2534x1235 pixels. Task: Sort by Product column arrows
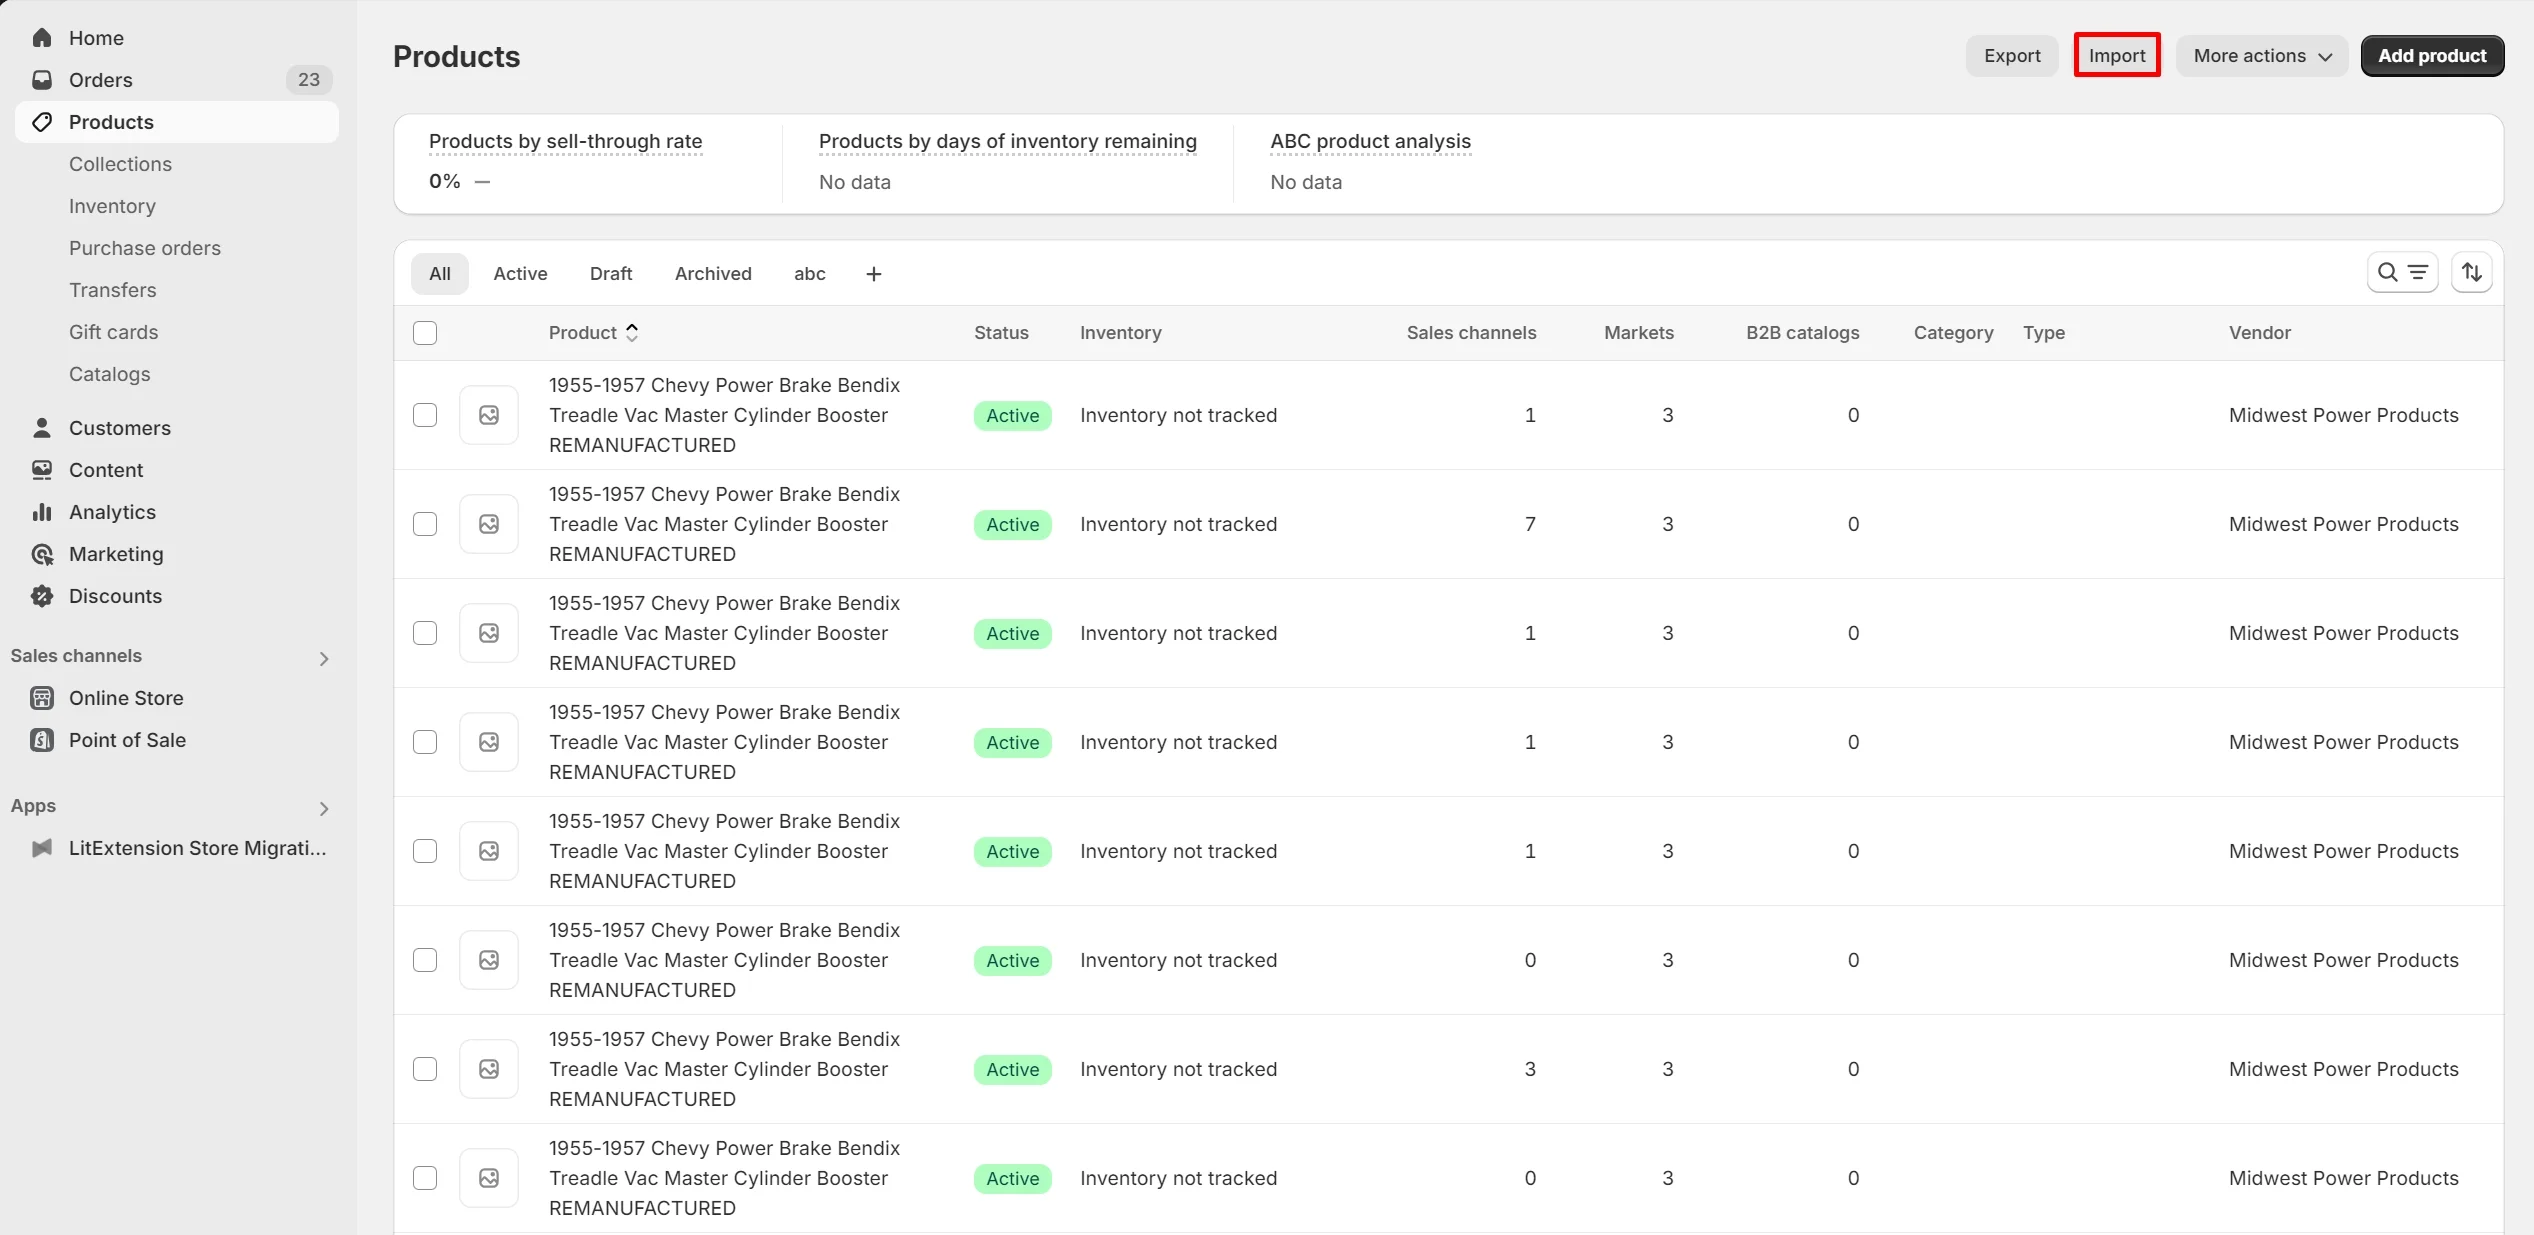tap(632, 333)
